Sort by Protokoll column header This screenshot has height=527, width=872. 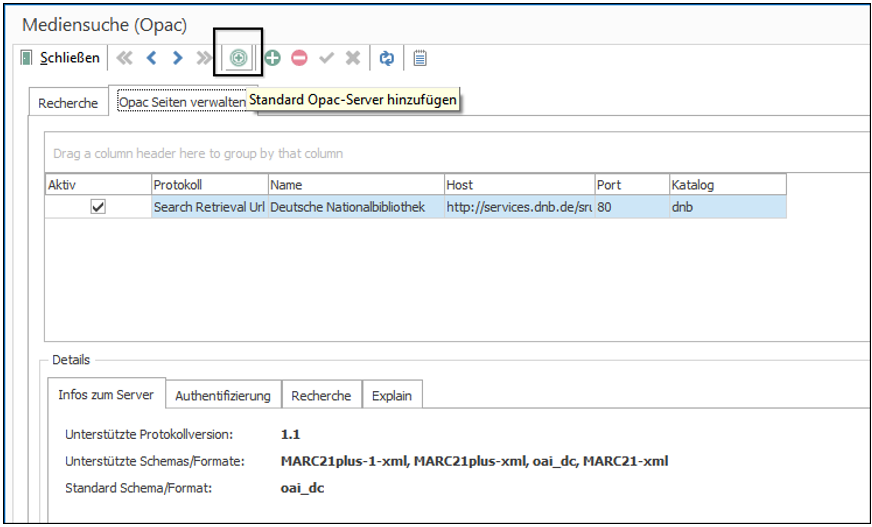[210, 185]
